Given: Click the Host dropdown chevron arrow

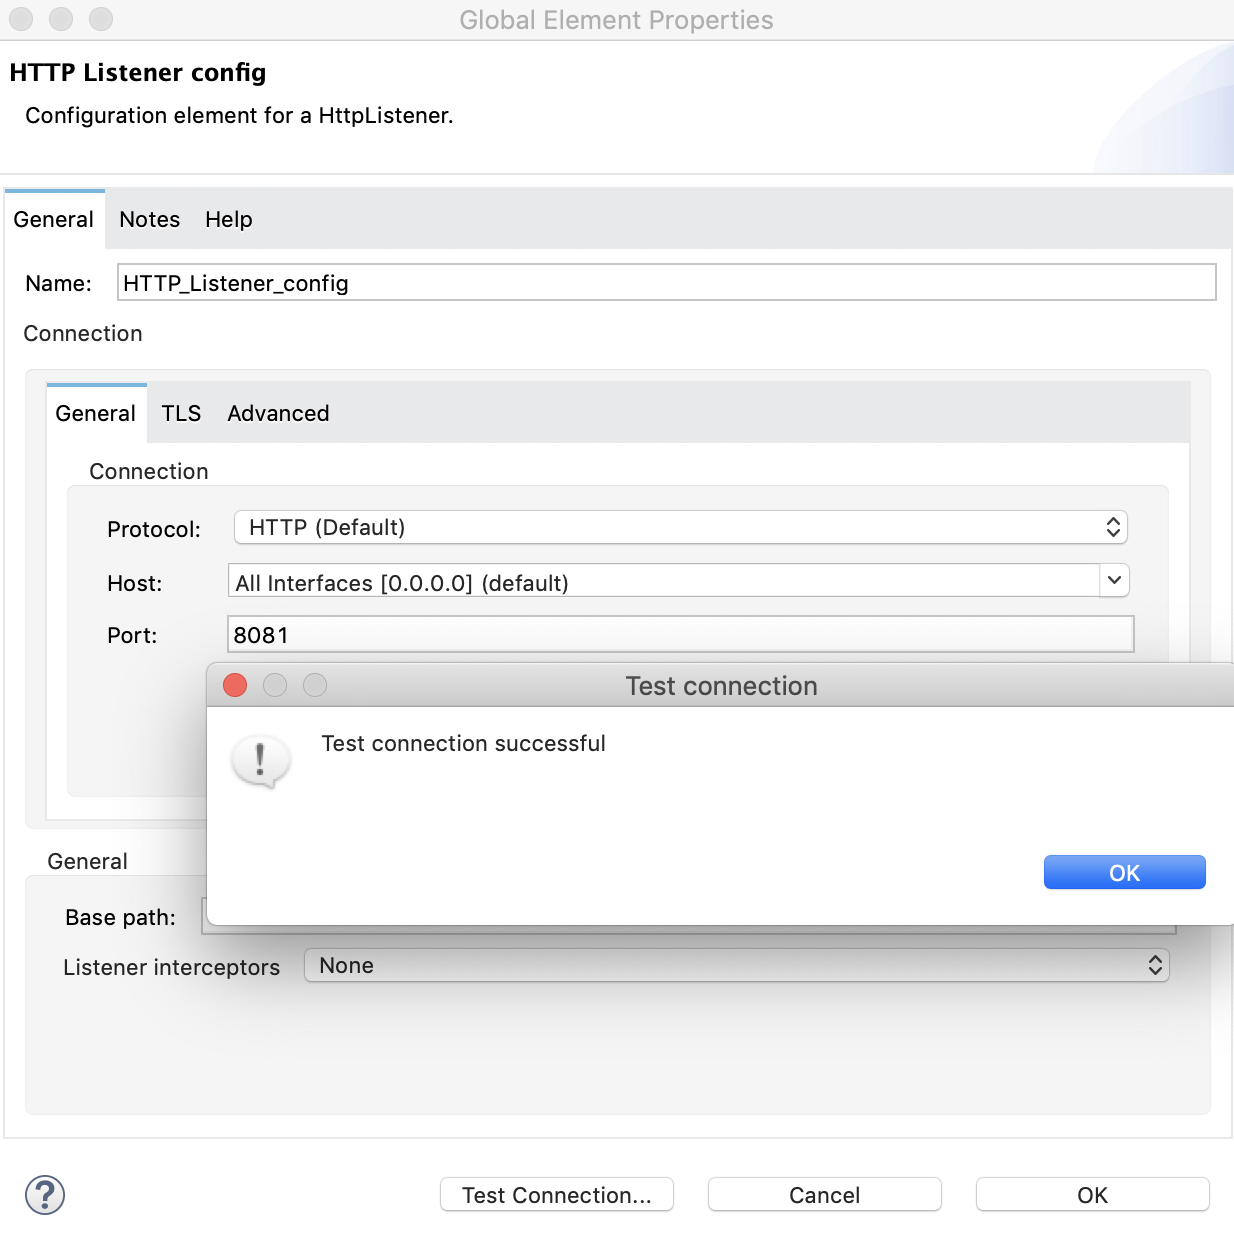Looking at the screenshot, I should 1114,580.
